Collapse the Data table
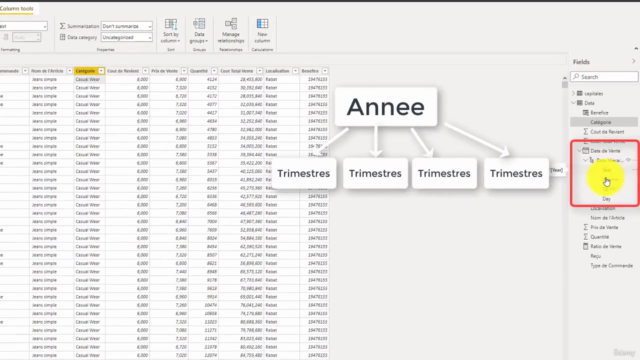Image resolution: width=640 pixels, height=360 pixels. coord(573,103)
